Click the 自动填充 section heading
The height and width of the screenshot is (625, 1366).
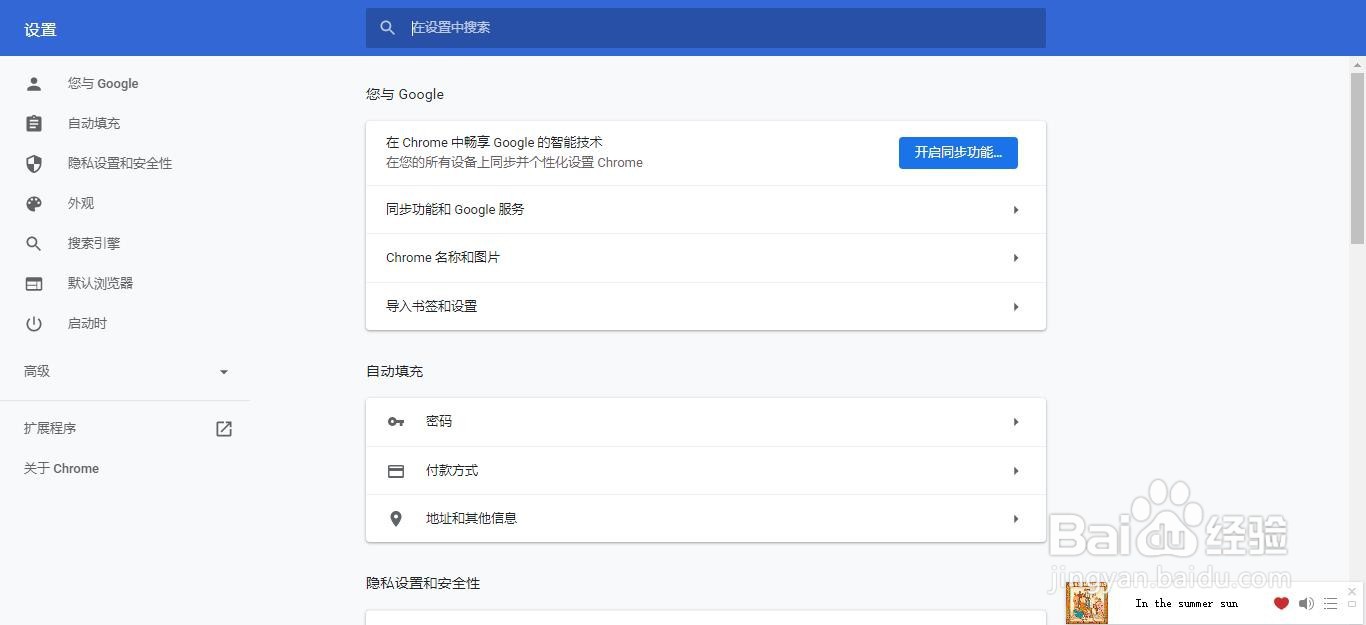394,372
